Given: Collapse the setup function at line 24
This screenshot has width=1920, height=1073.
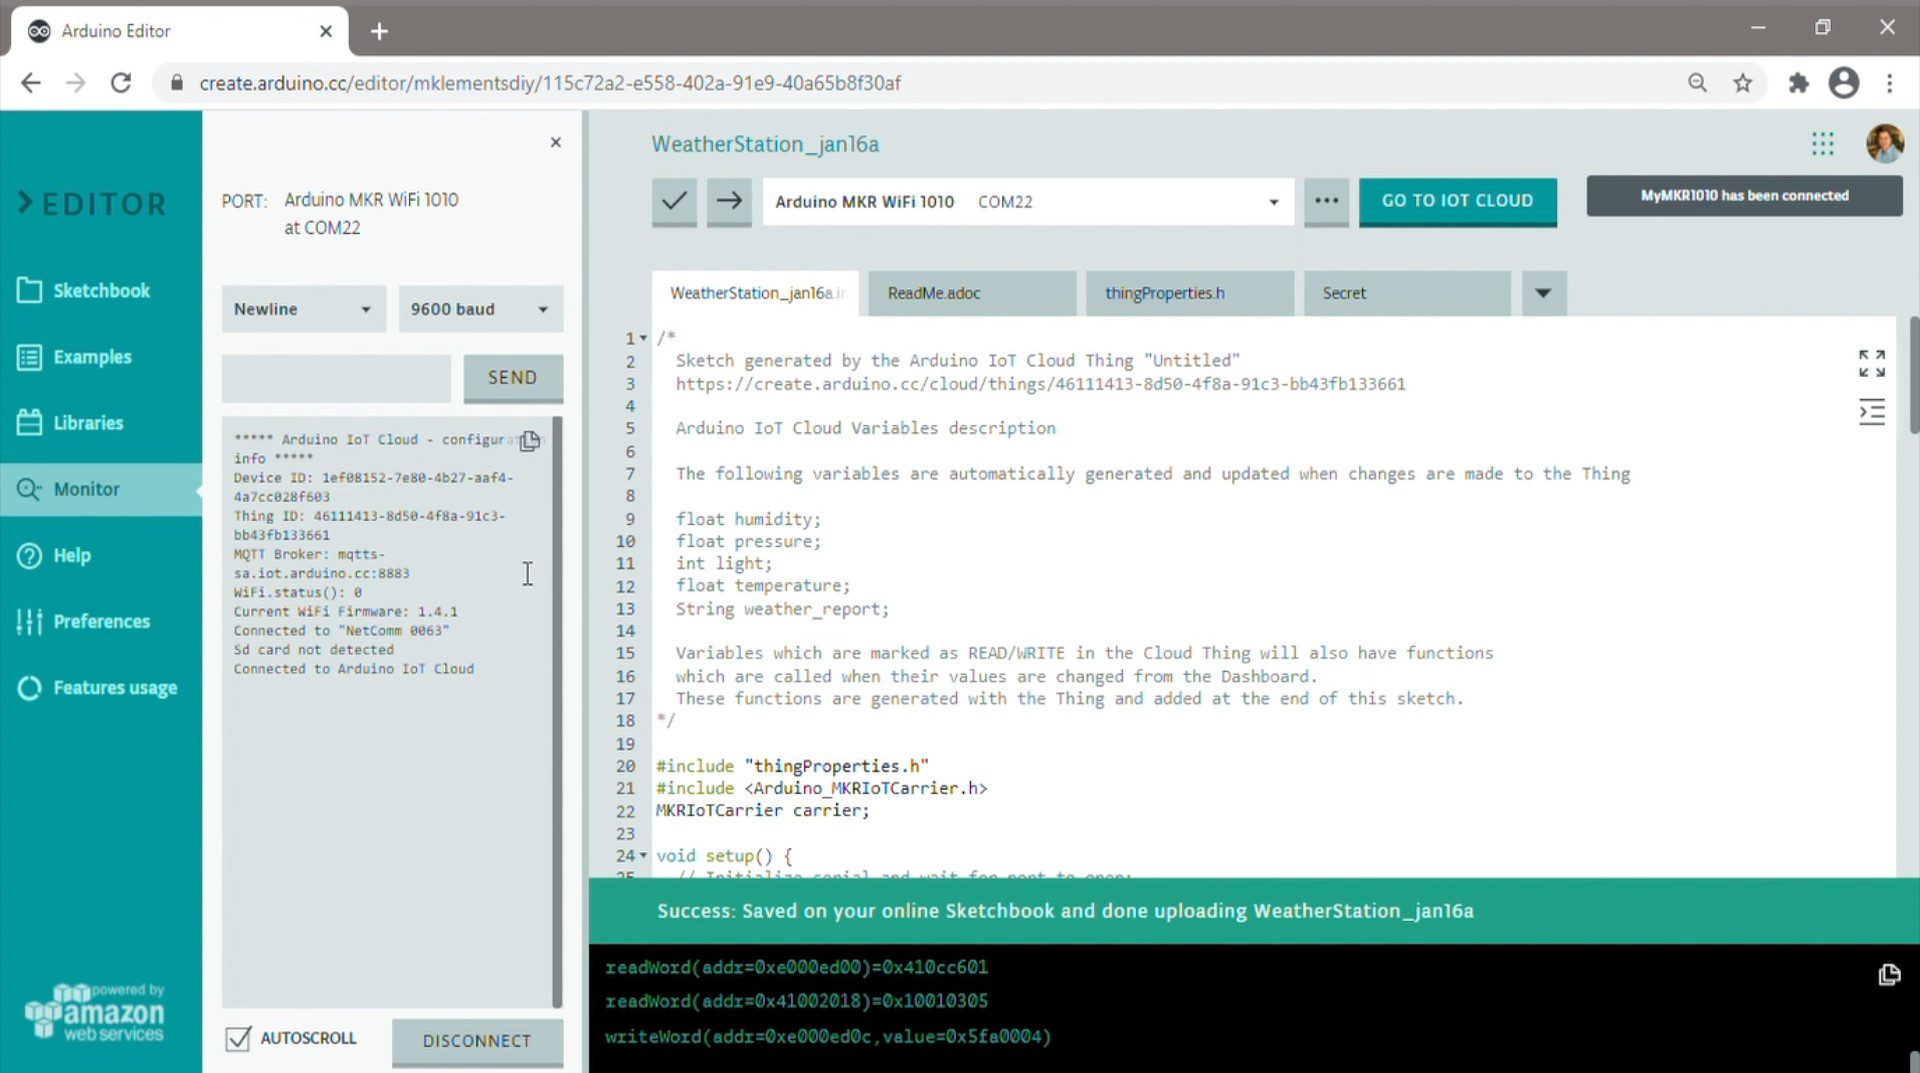Looking at the screenshot, I should coord(643,856).
